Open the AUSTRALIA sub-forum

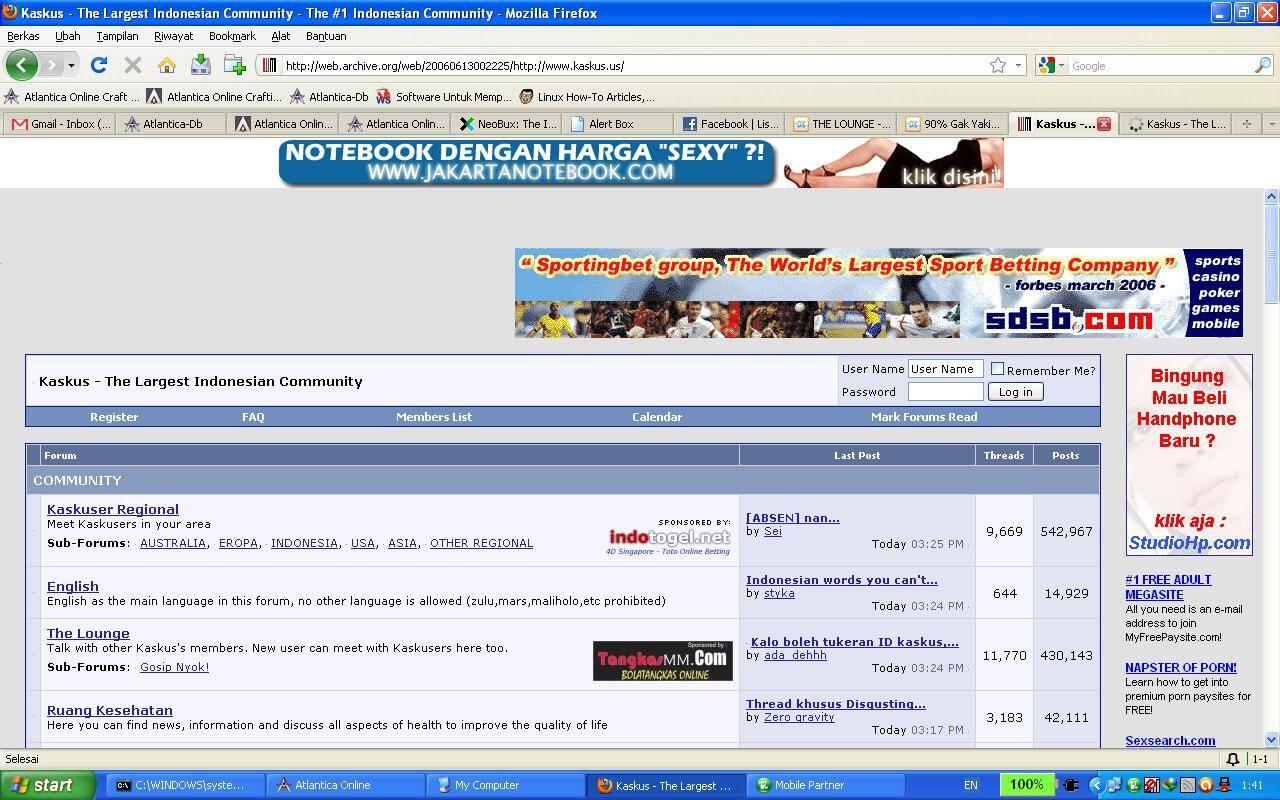[173, 543]
